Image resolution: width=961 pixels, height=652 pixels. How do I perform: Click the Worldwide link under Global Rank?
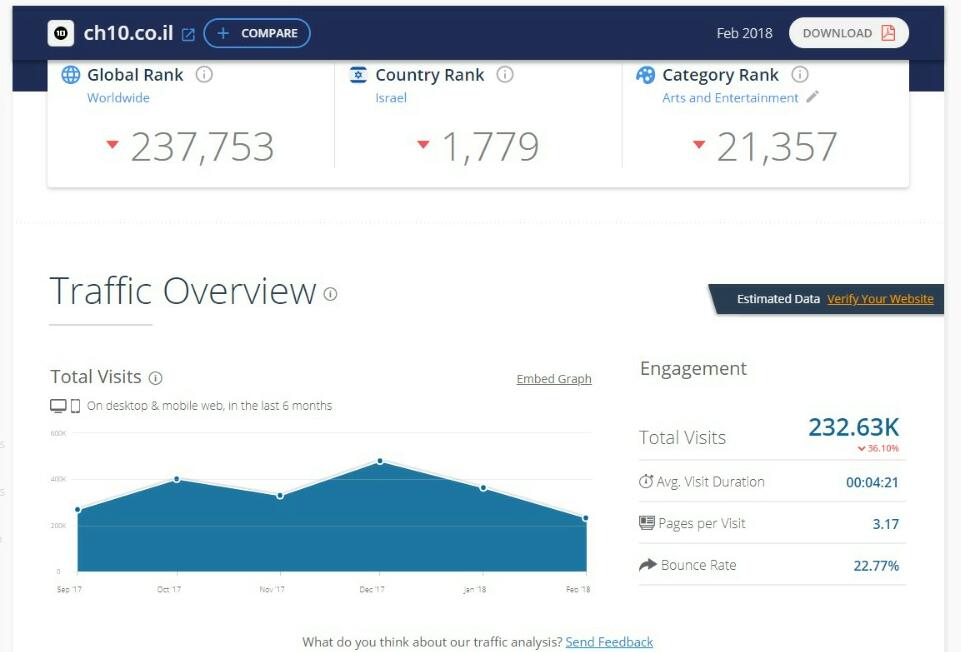point(118,98)
